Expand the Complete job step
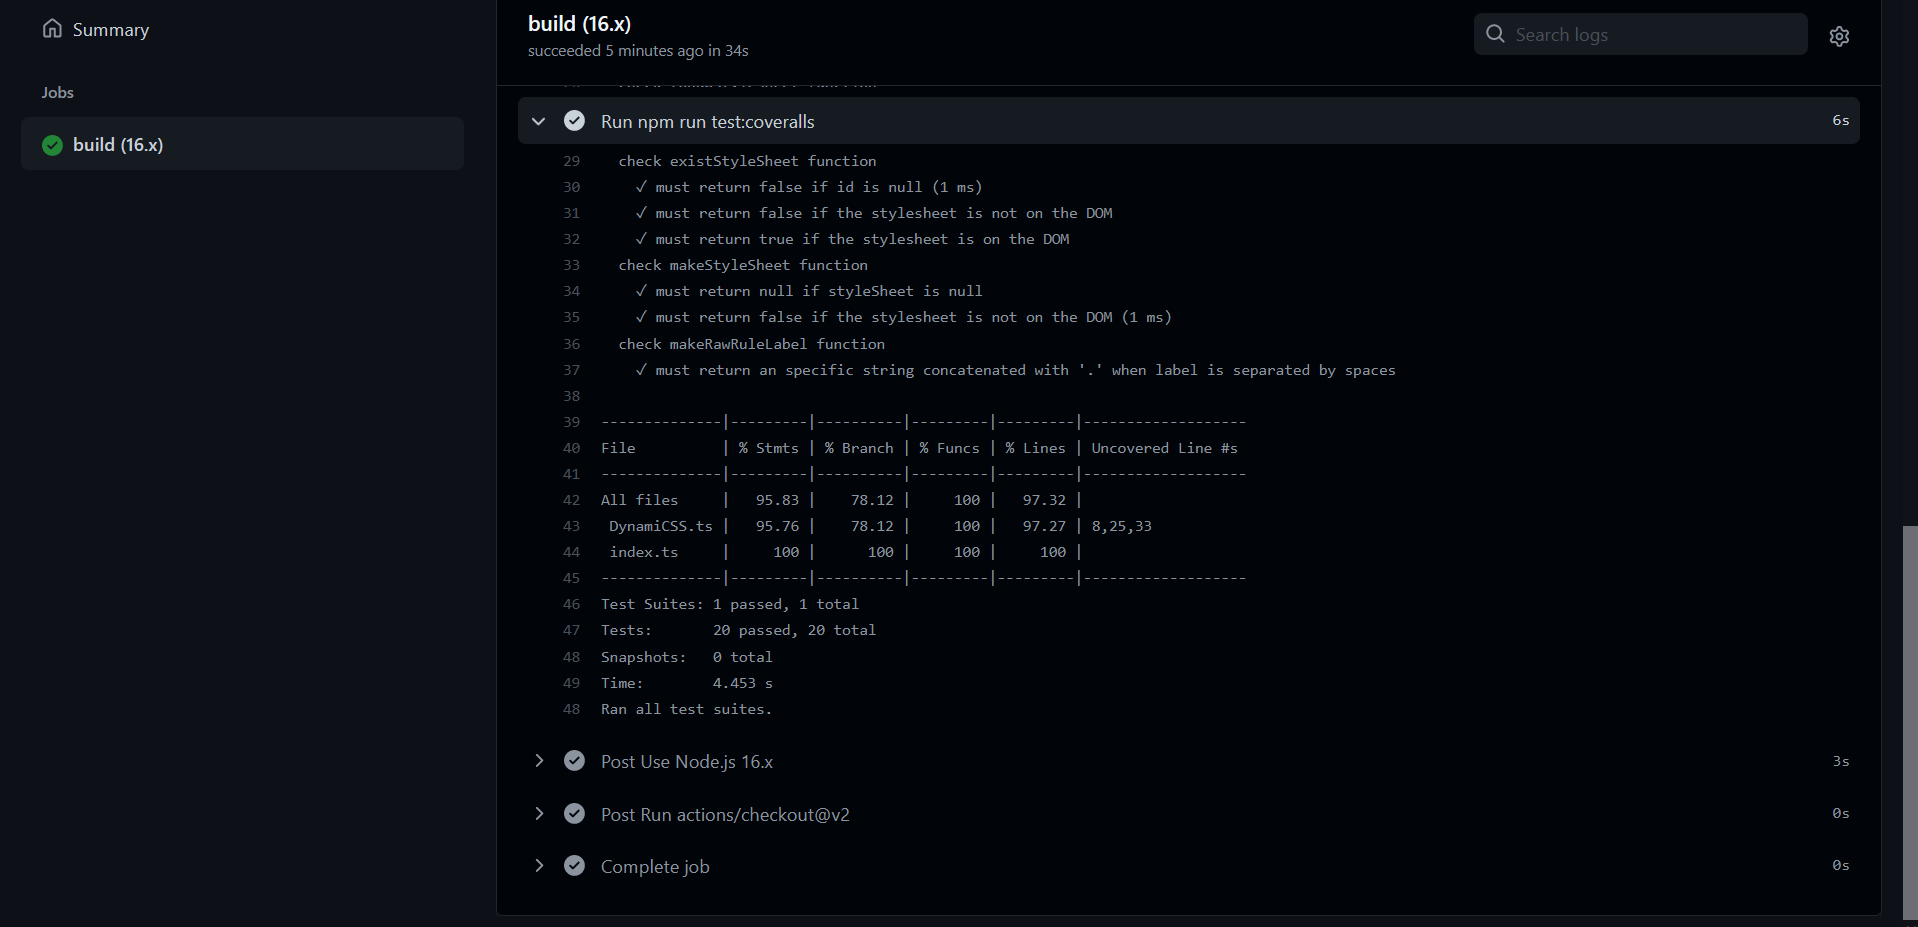This screenshot has width=1918, height=927. [539, 866]
